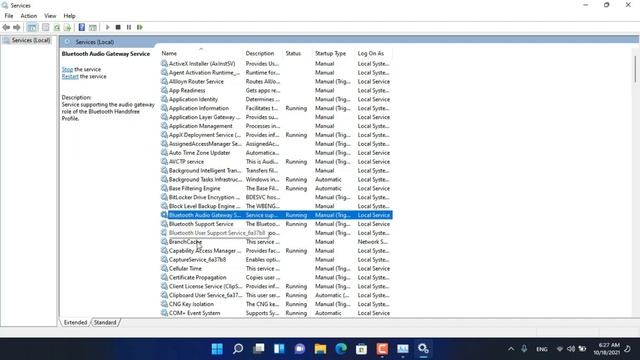Click the volume speaker icon in the tray

pos(571,349)
